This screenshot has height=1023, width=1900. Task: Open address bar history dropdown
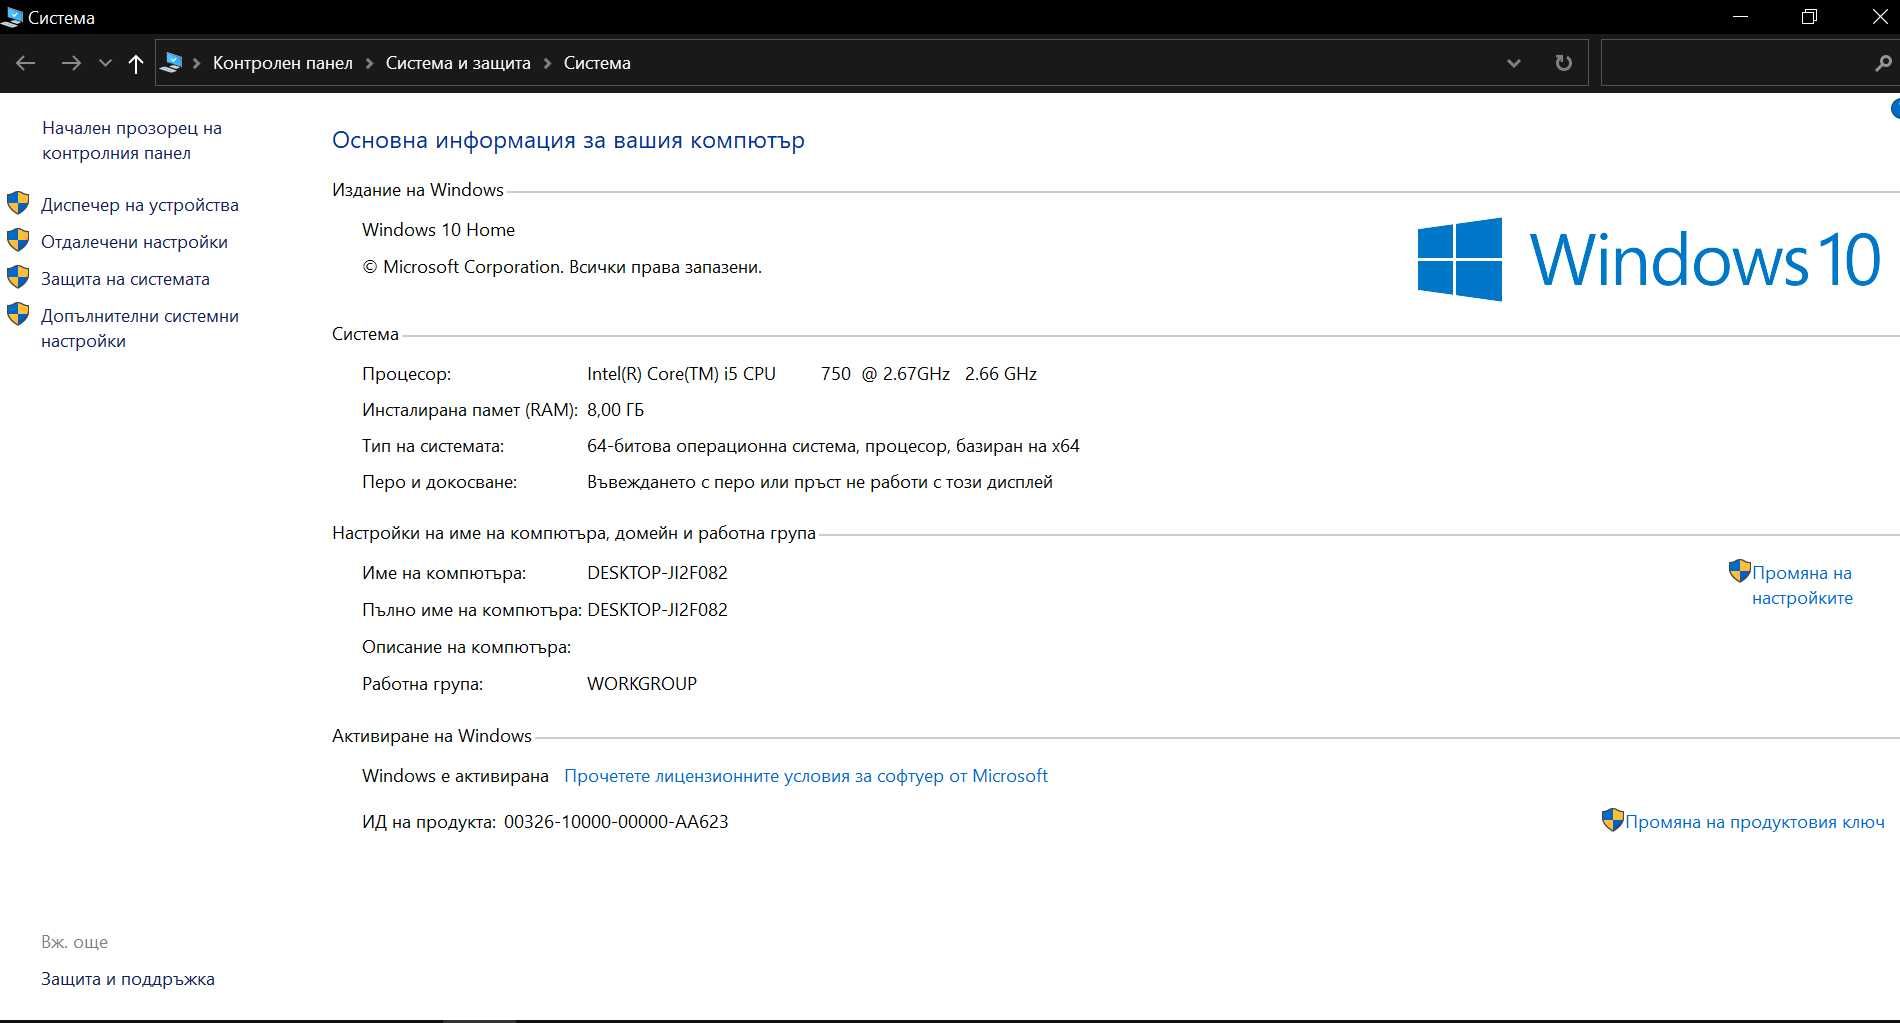pos(1513,63)
